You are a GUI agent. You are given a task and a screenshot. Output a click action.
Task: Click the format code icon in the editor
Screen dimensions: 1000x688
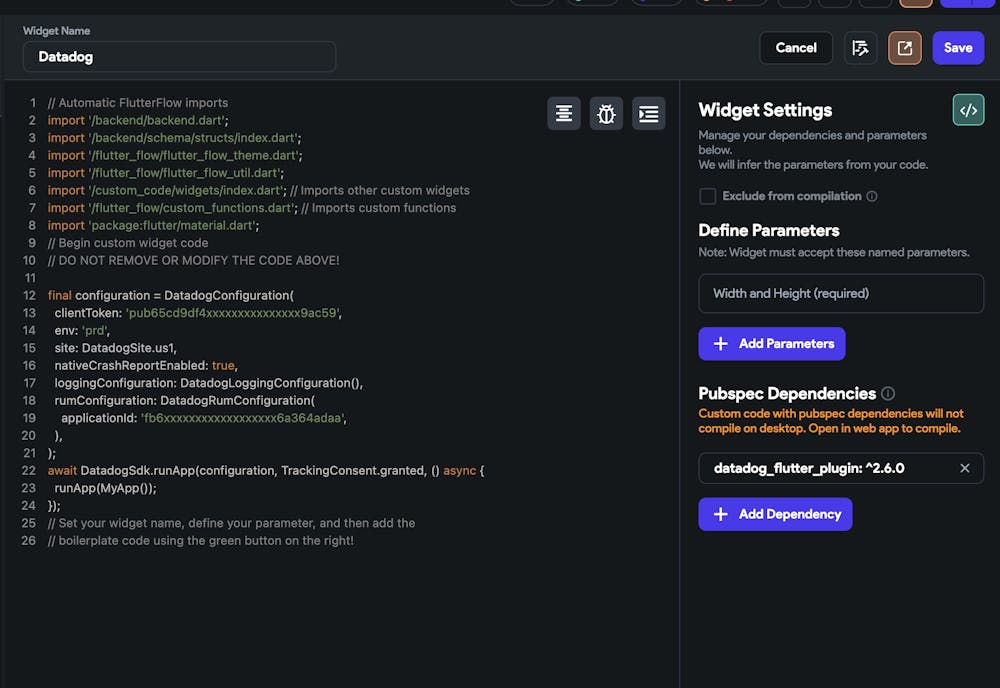564,114
